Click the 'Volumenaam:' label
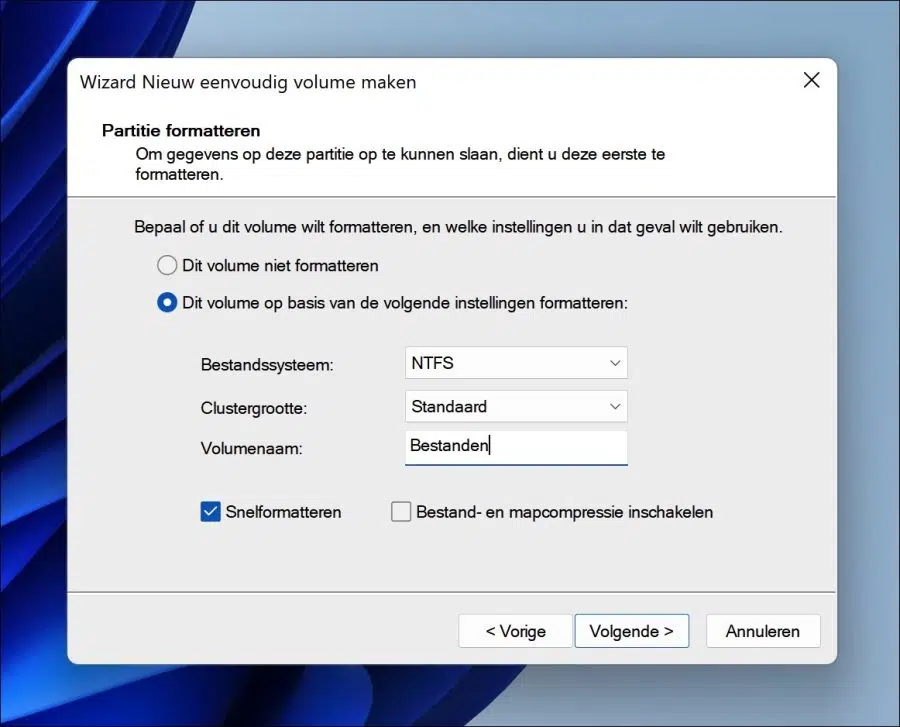 click(x=251, y=449)
